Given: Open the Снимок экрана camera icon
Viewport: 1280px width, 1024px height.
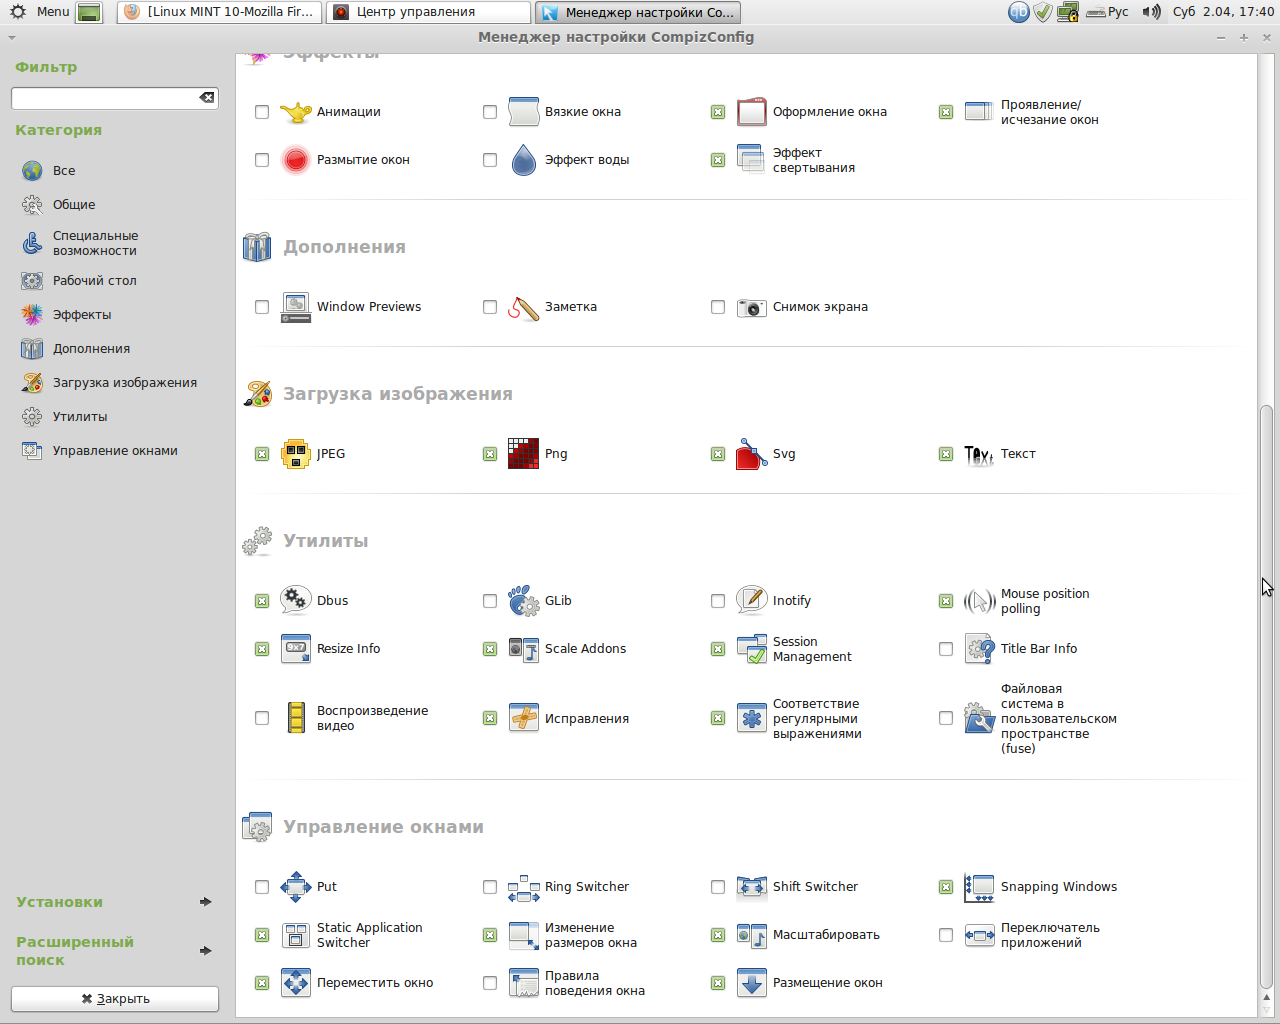Looking at the screenshot, I should coord(751,307).
